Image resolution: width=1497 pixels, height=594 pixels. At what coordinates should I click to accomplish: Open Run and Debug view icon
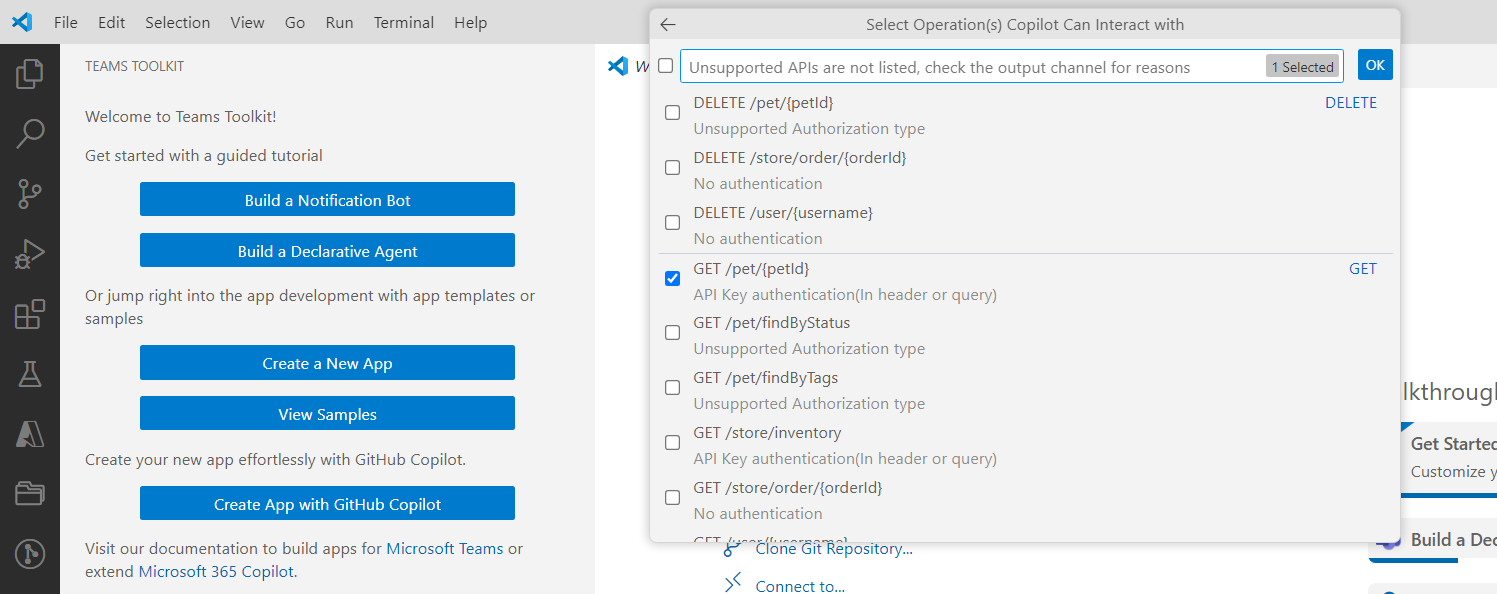click(x=30, y=254)
